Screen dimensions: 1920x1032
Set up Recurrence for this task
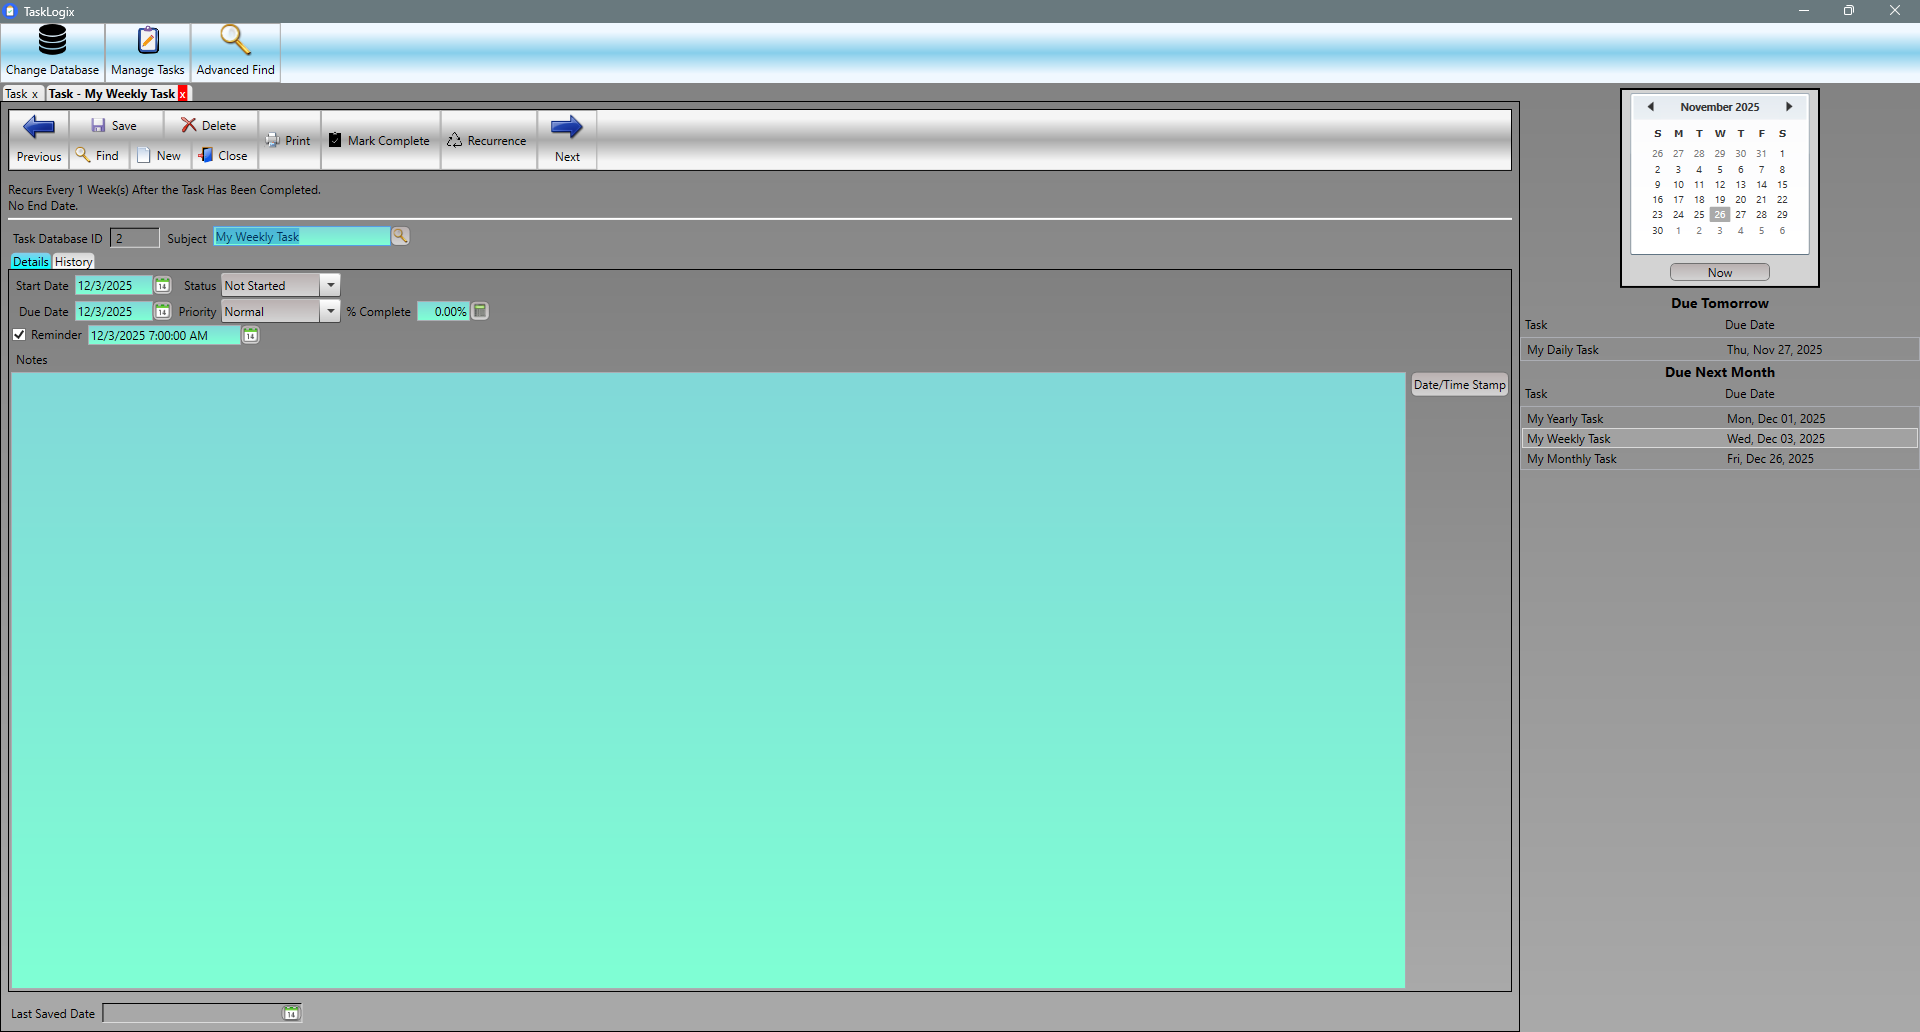[x=487, y=141]
